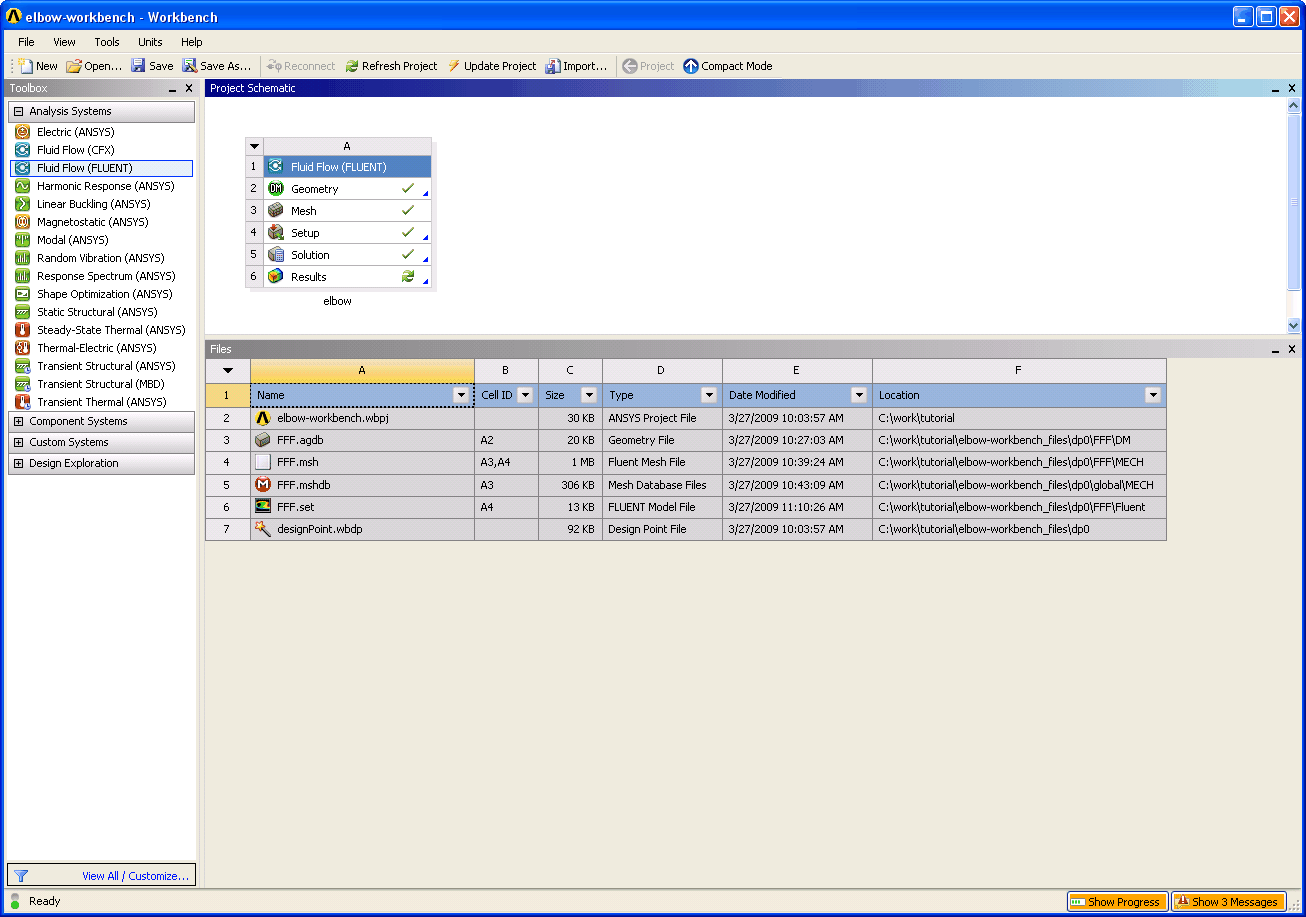Open the system A header dropdown arrow
The height and width of the screenshot is (917, 1306).
pyautogui.click(x=254, y=146)
